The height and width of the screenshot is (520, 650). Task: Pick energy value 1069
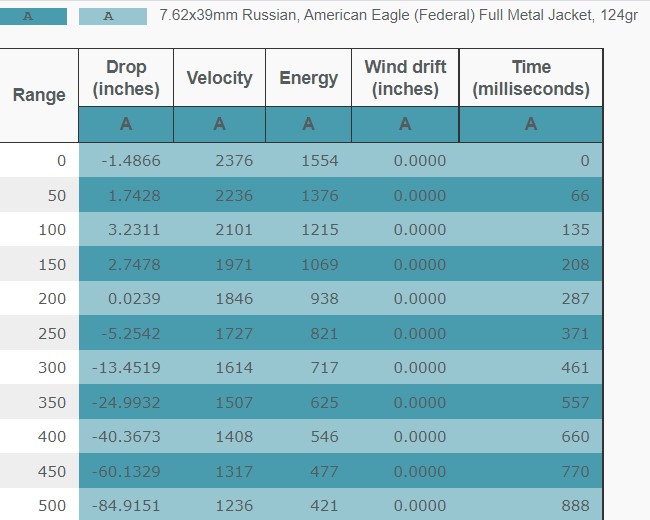[320, 265]
